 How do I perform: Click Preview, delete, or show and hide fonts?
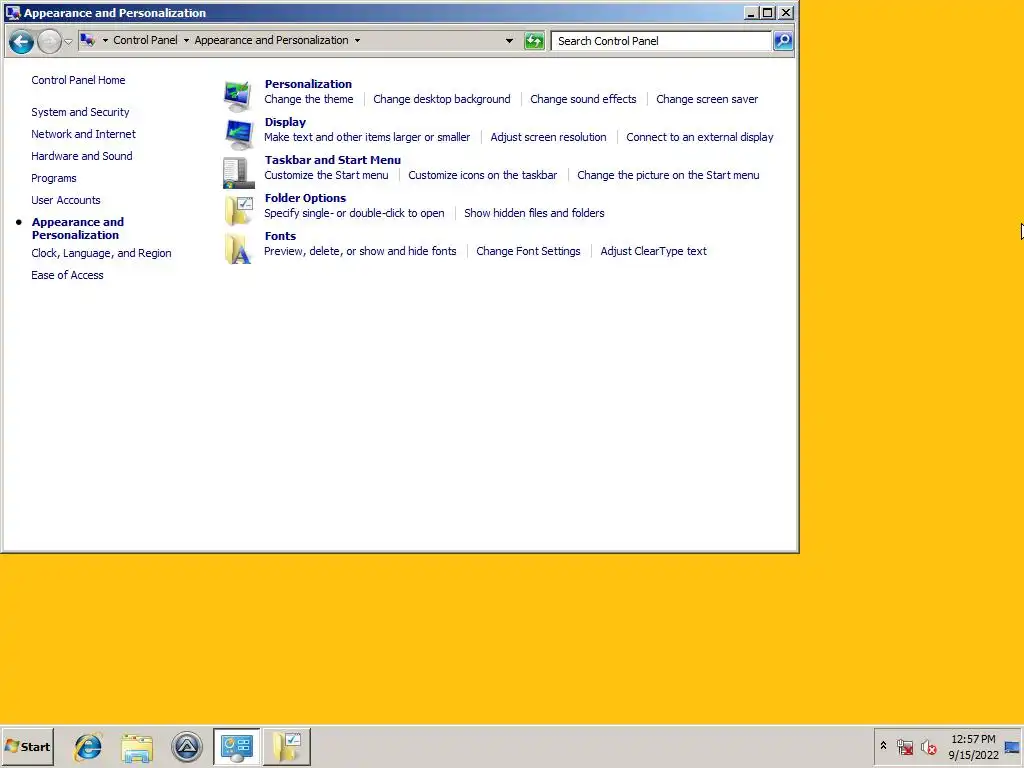[360, 251]
